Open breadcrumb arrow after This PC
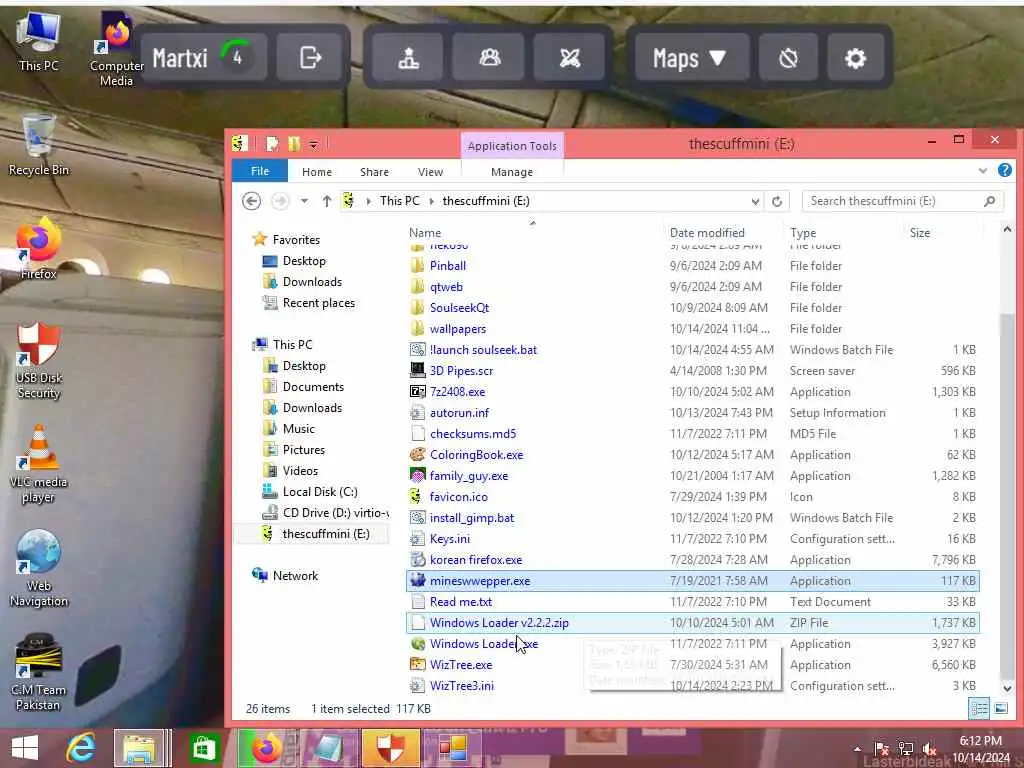The height and width of the screenshot is (768, 1024). pyautogui.click(x=431, y=201)
